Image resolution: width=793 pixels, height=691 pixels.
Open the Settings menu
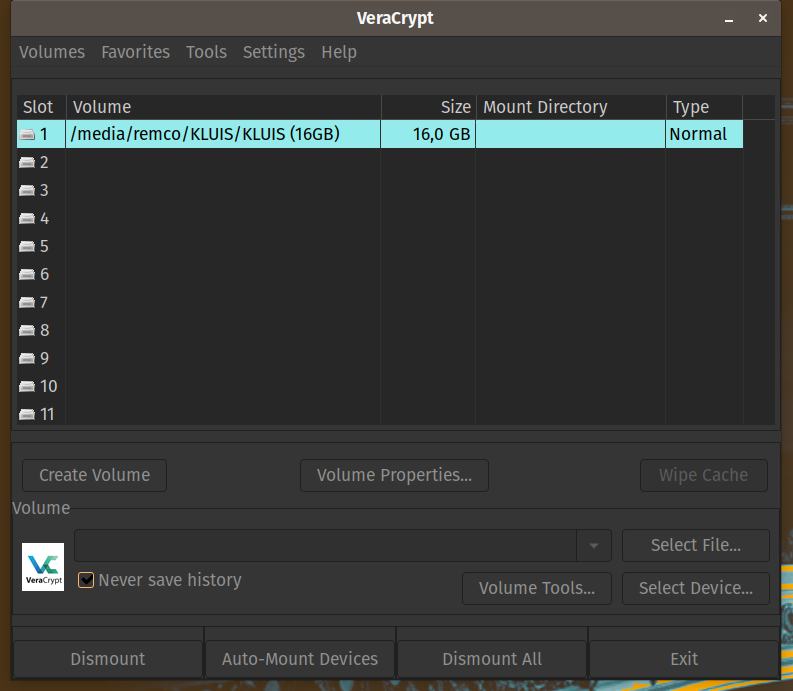274,52
